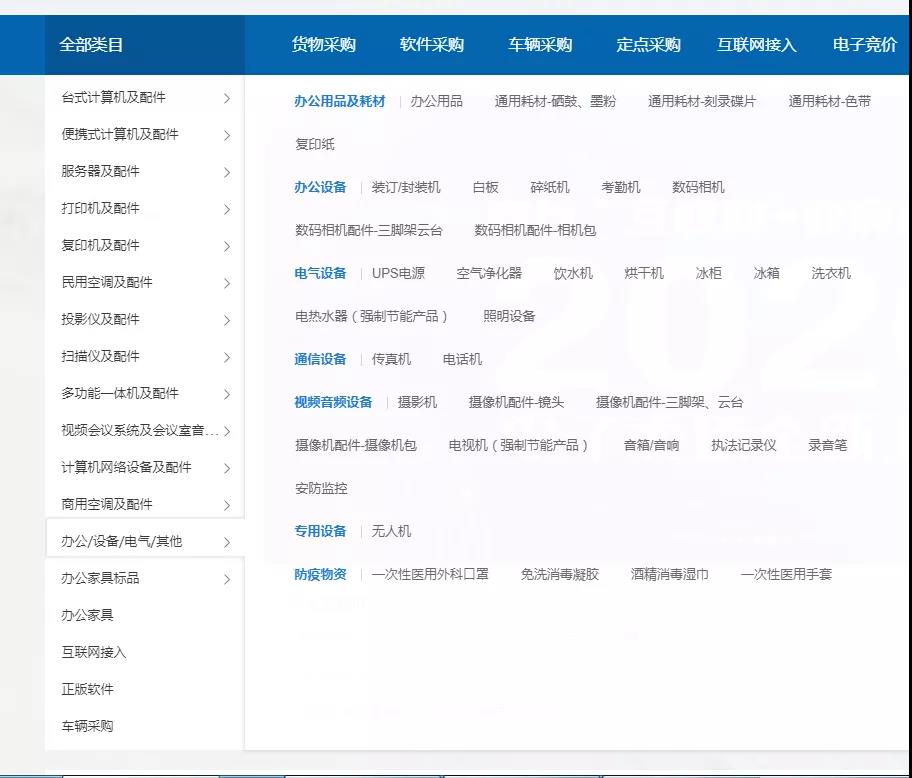912x778 pixels.
Task: Click the 无人机 category link
Action: (x=391, y=531)
